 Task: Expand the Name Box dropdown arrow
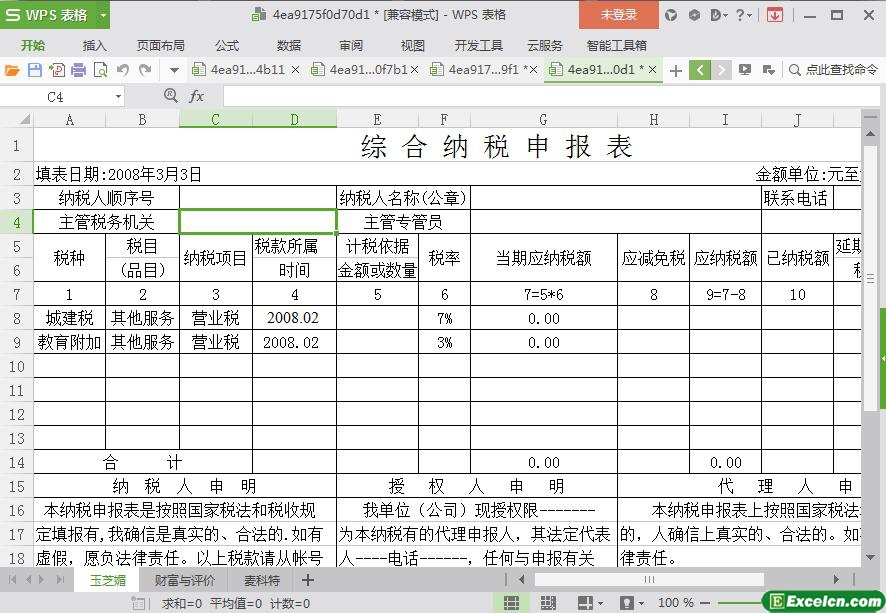pyautogui.click(x=118, y=97)
